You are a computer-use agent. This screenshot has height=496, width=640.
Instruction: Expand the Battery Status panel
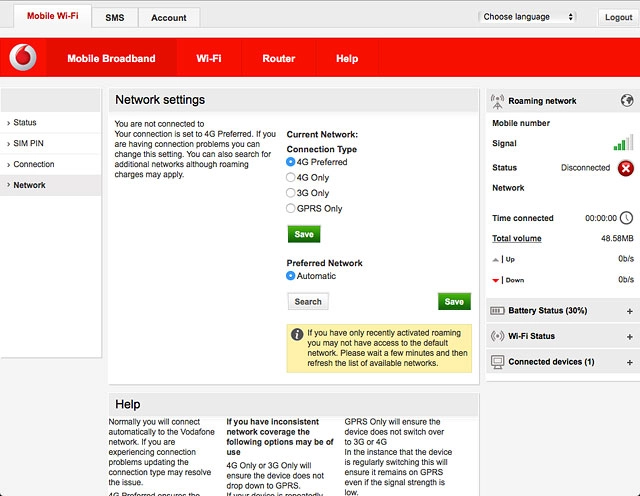629,311
